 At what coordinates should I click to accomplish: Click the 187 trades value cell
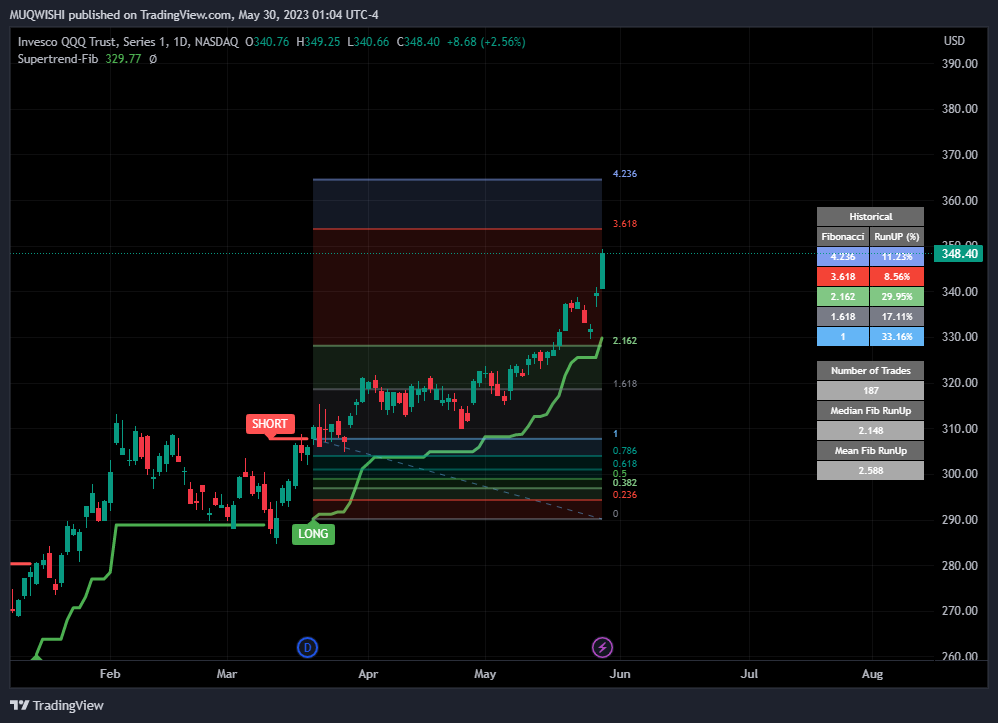click(870, 390)
